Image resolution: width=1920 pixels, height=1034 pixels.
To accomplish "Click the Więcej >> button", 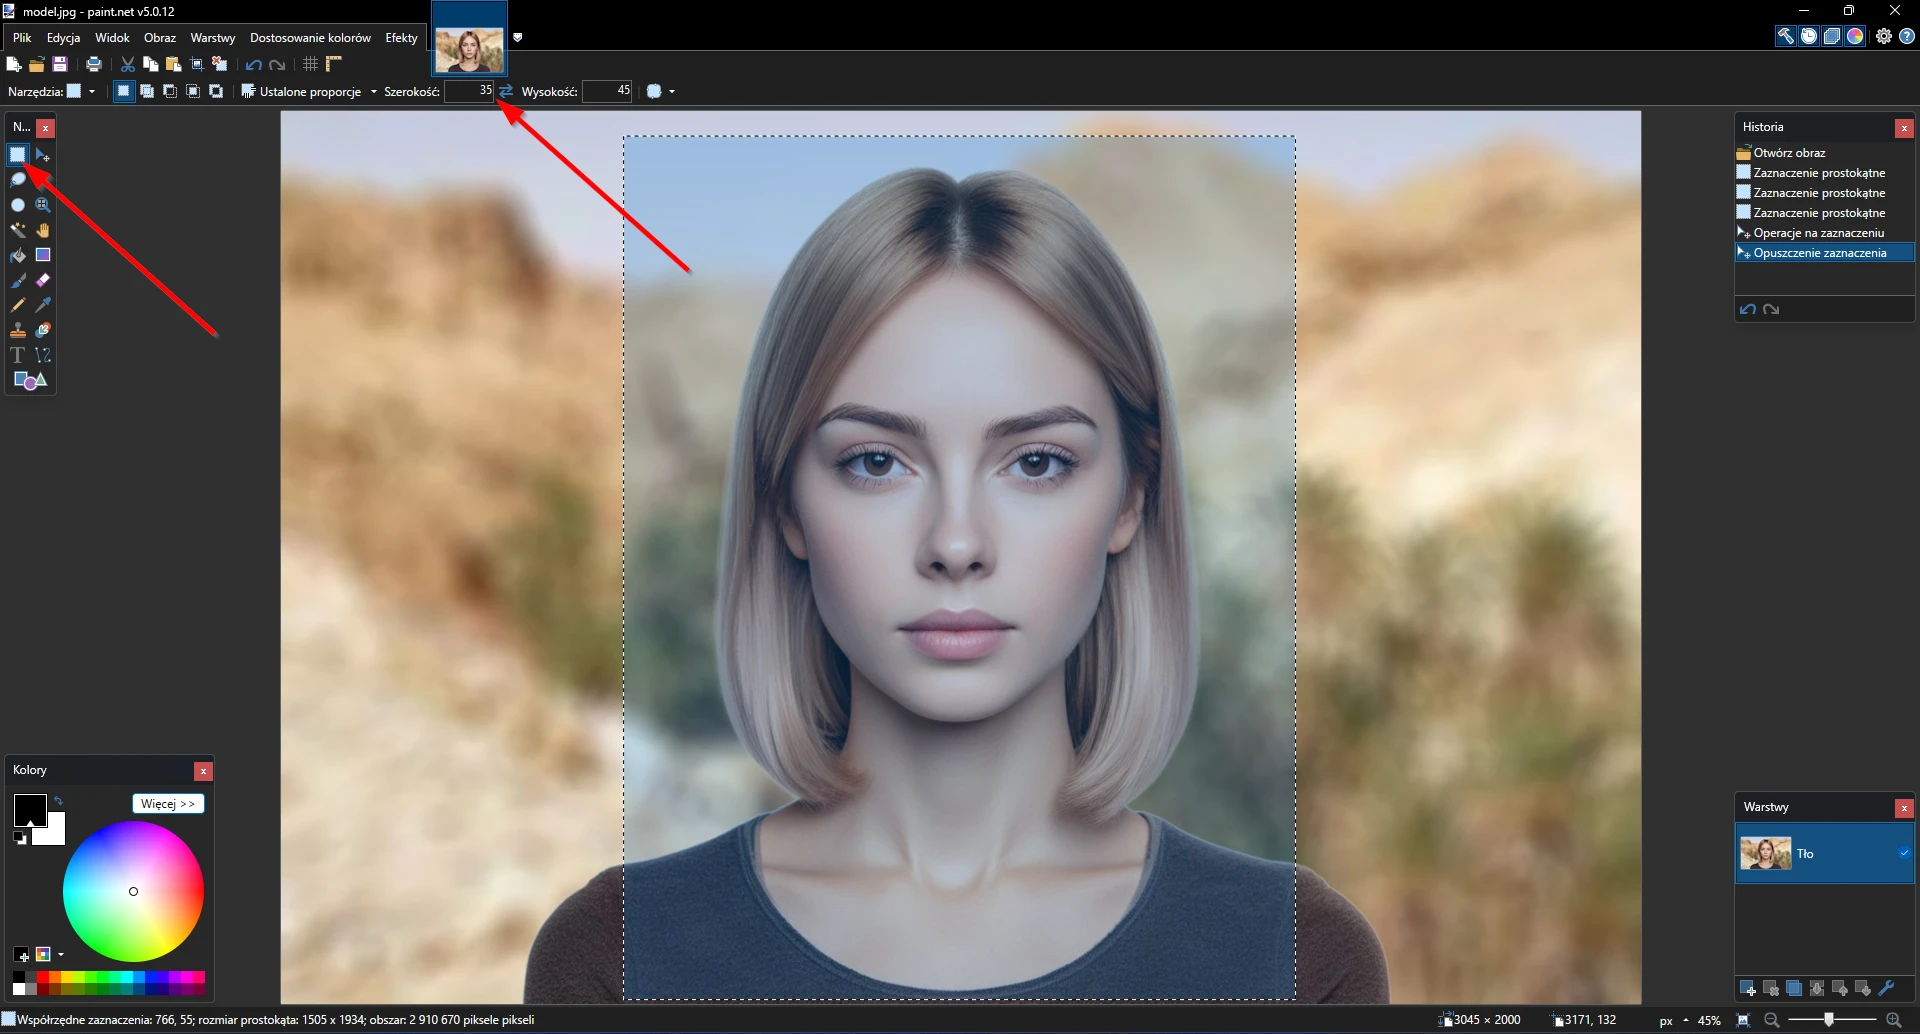I will [169, 804].
